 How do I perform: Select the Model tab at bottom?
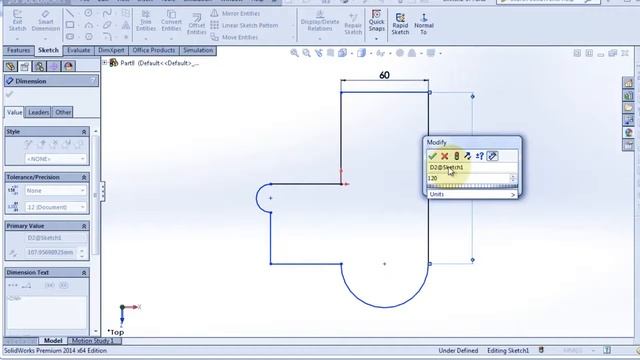tap(53, 340)
